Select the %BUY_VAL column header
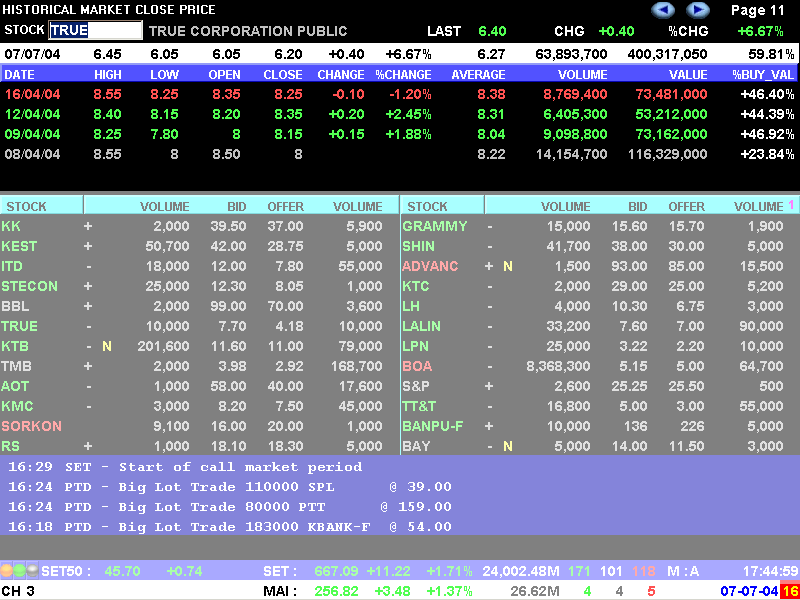Image resolution: width=800 pixels, height=600 pixels. (x=764, y=75)
